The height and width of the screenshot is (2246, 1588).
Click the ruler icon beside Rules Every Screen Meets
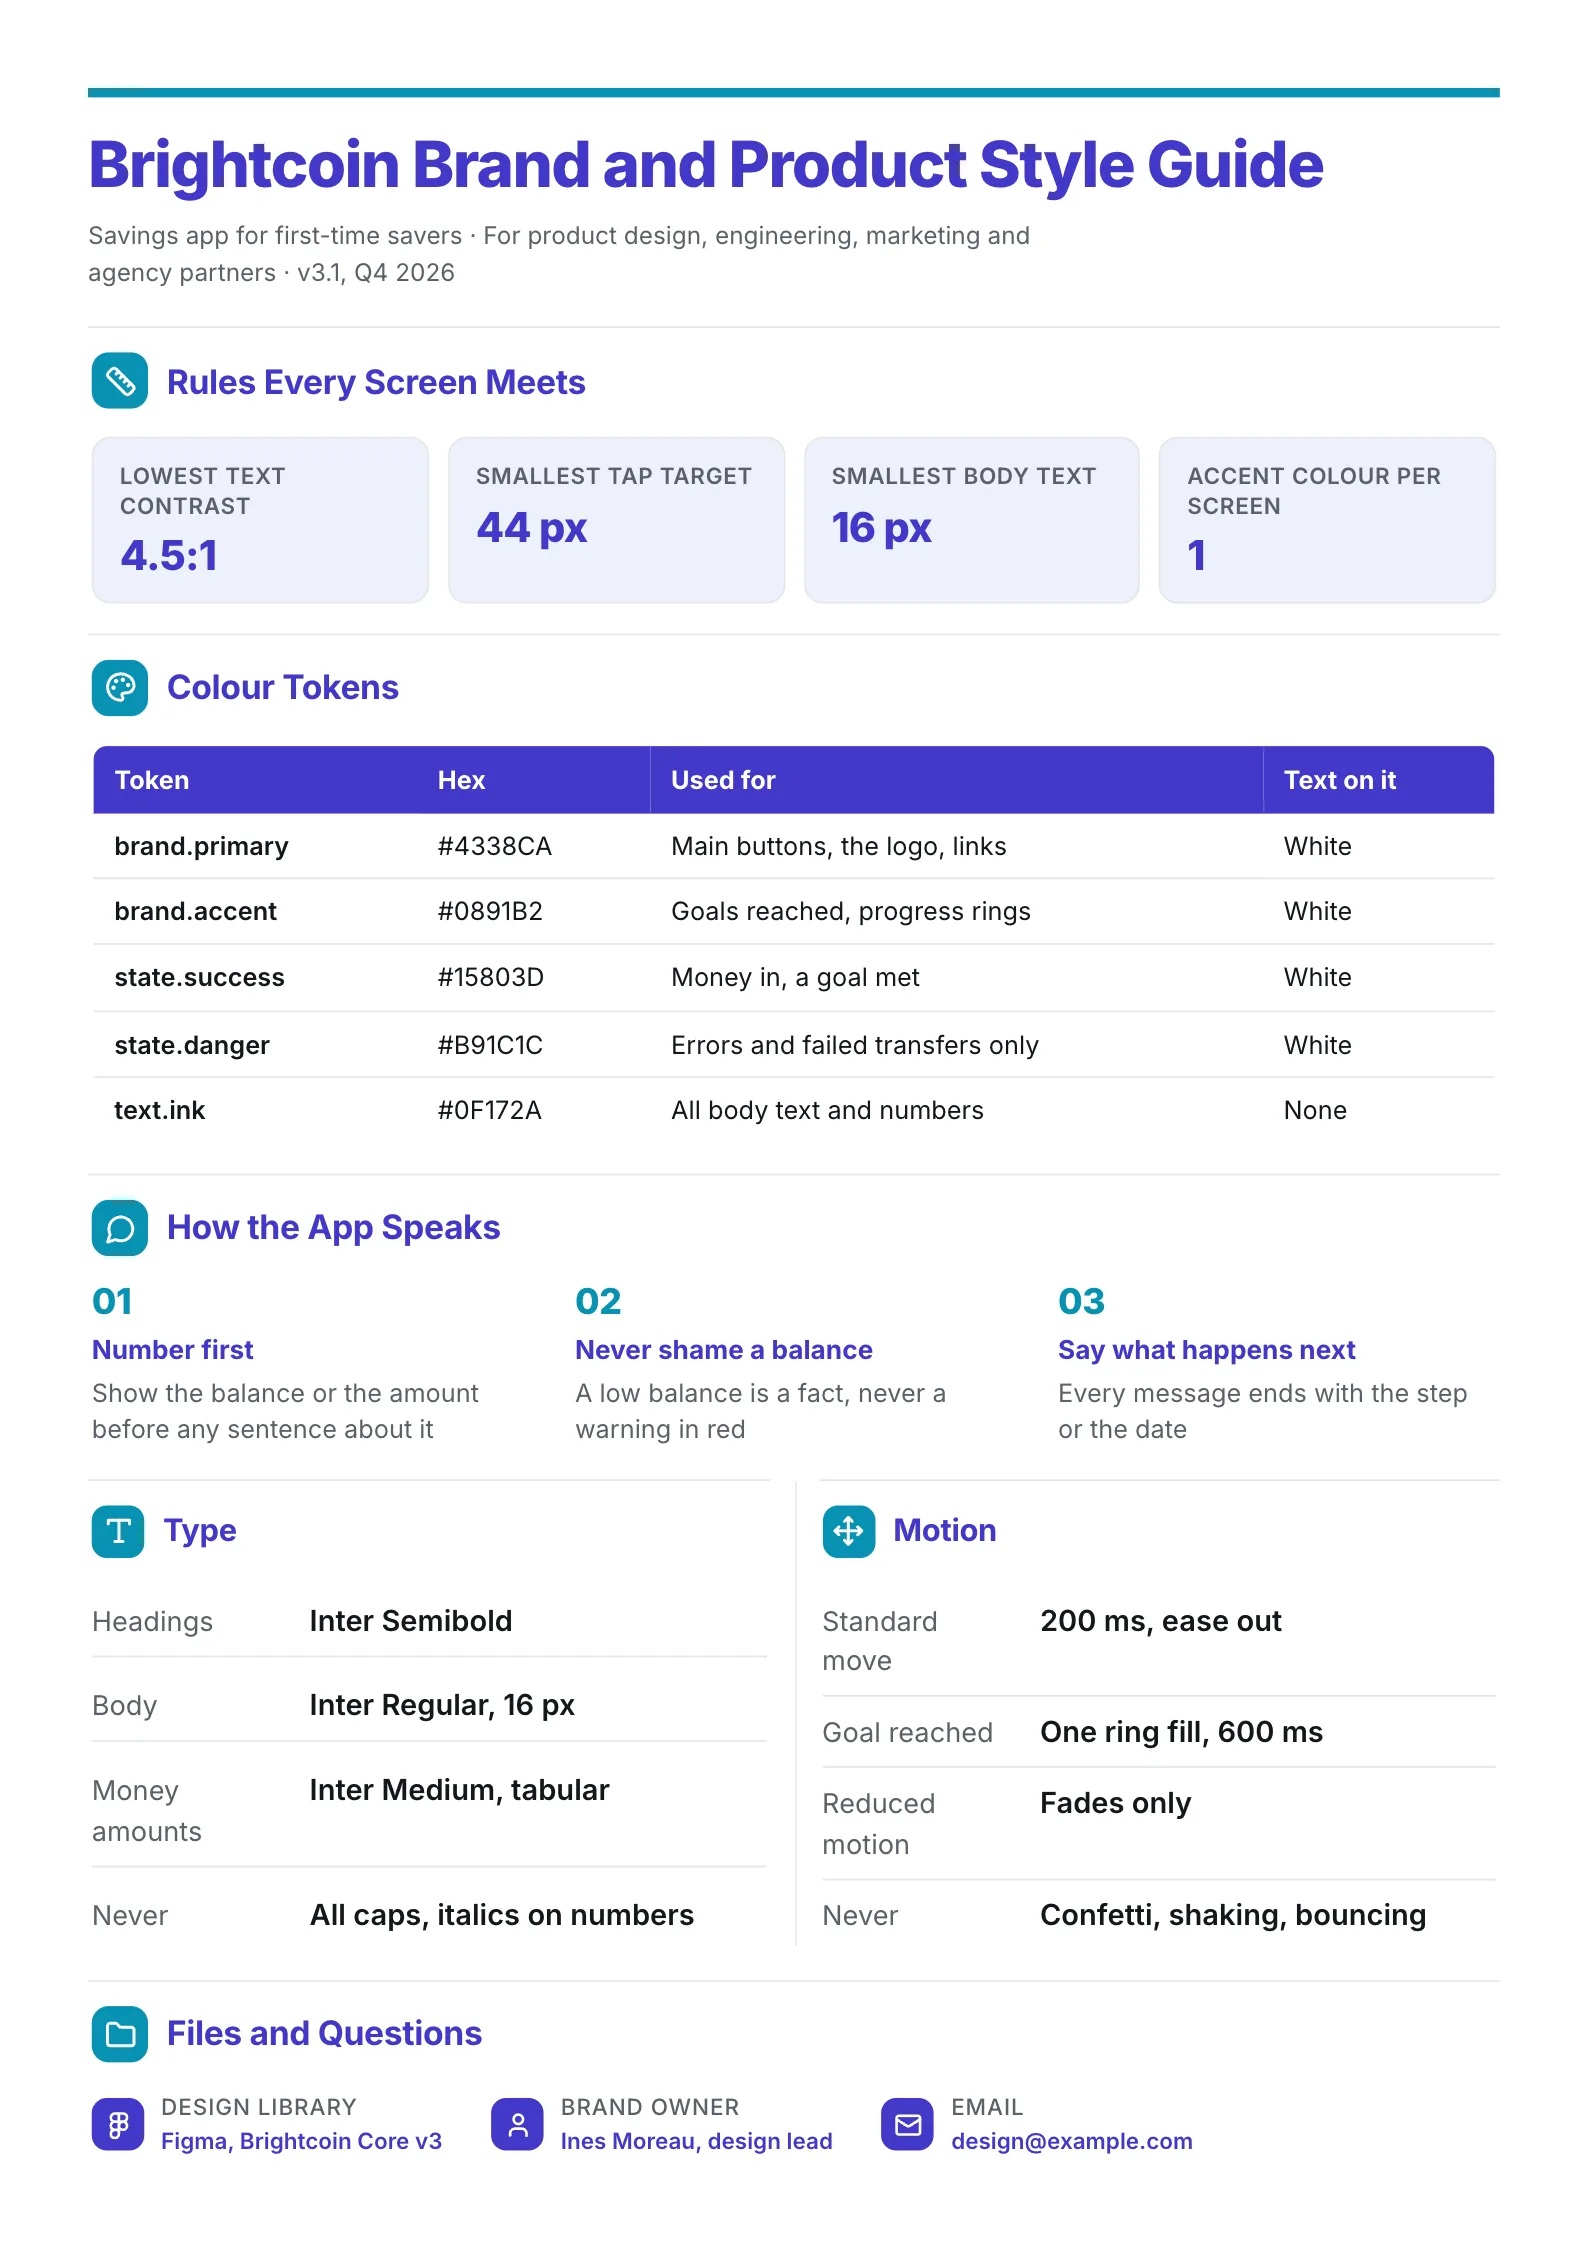(120, 381)
